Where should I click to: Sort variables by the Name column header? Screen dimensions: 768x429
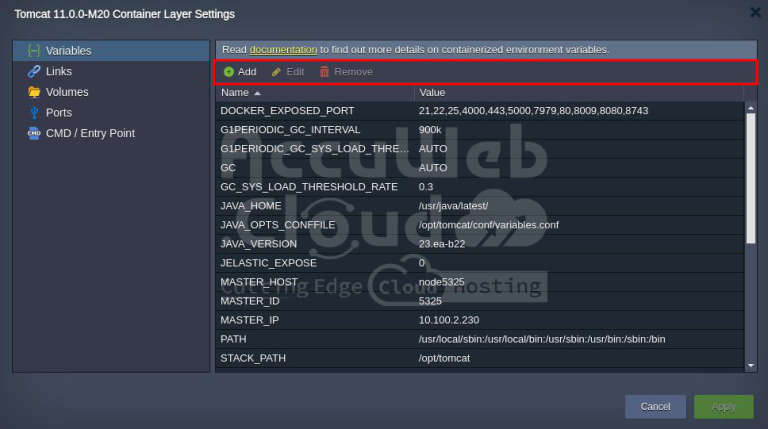235,92
